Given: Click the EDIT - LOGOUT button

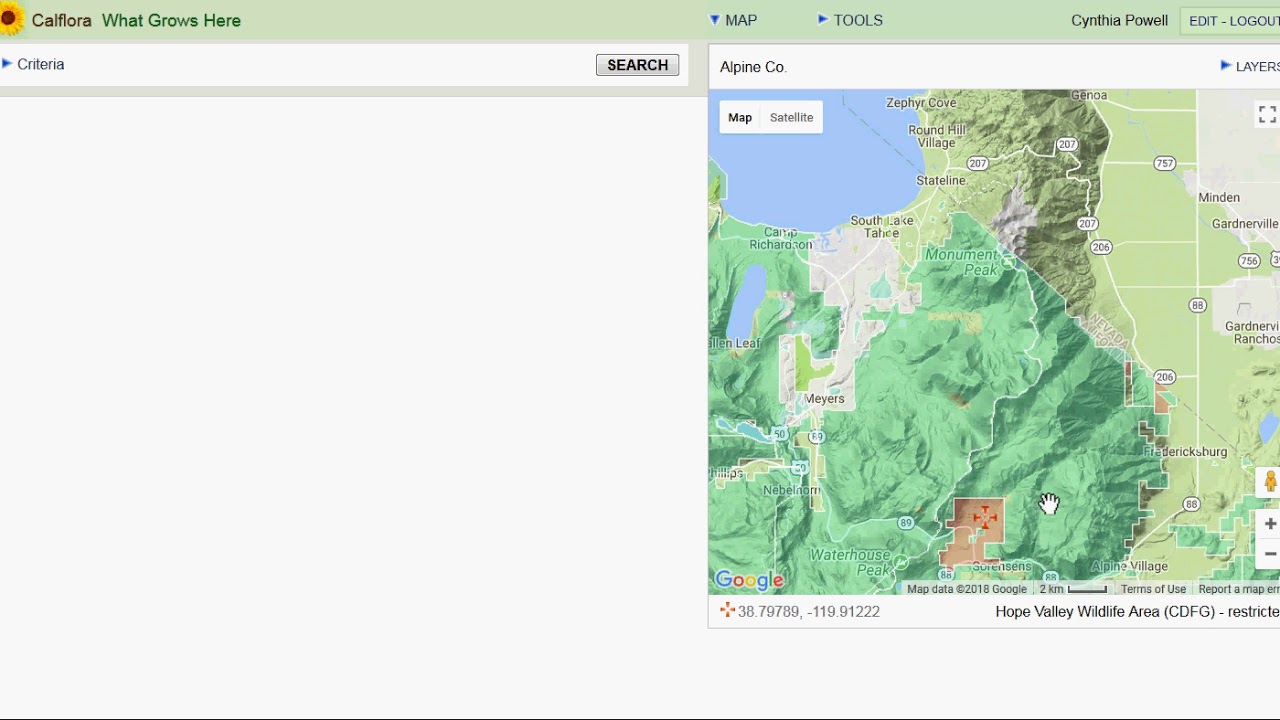Looking at the screenshot, I should tap(1233, 21).
